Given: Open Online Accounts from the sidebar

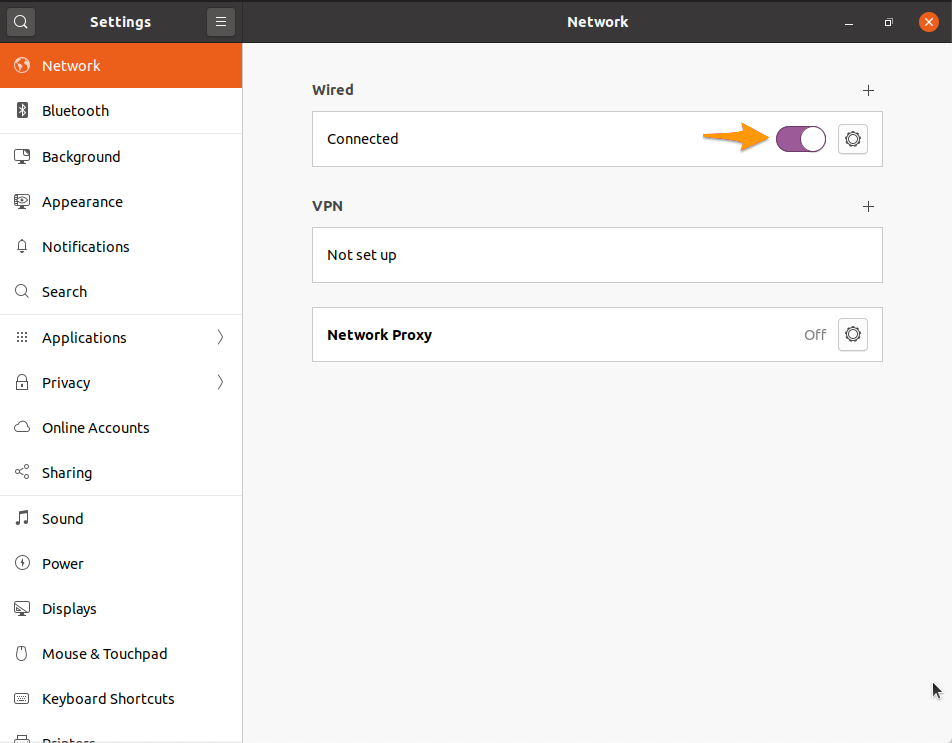Looking at the screenshot, I should coord(95,427).
